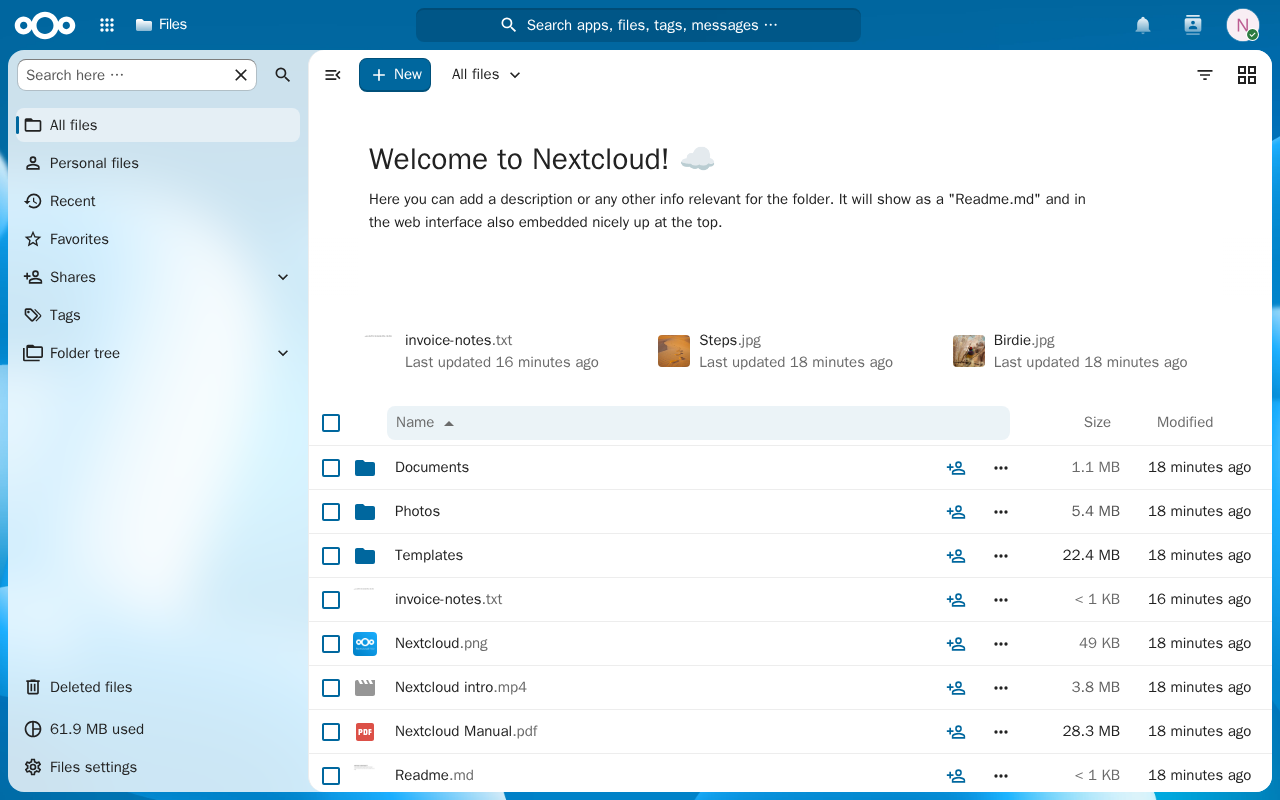
Task: Collapse the navigation with the toggle icon
Action: tap(333, 75)
